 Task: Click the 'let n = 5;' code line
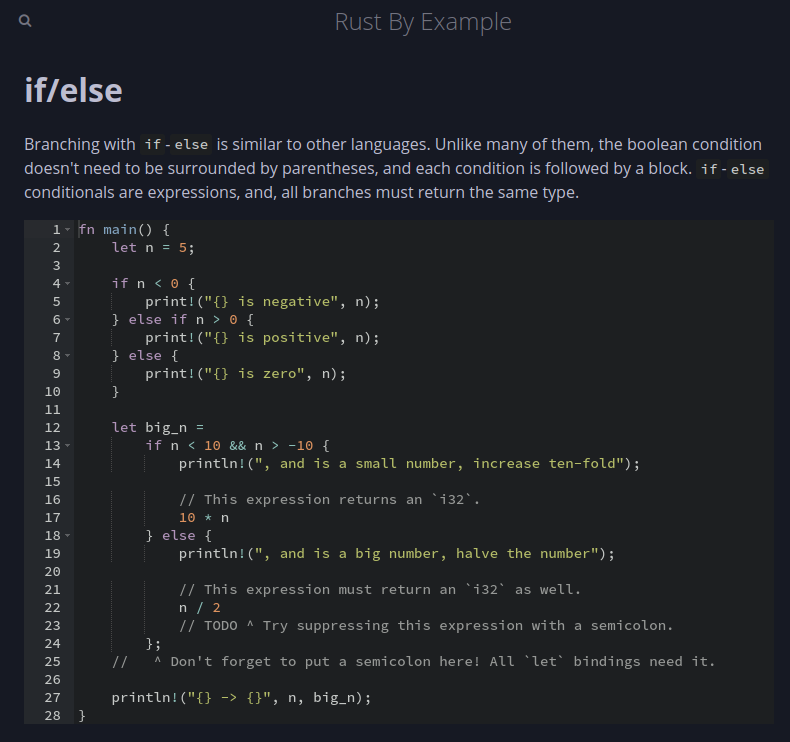[x=153, y=248]
